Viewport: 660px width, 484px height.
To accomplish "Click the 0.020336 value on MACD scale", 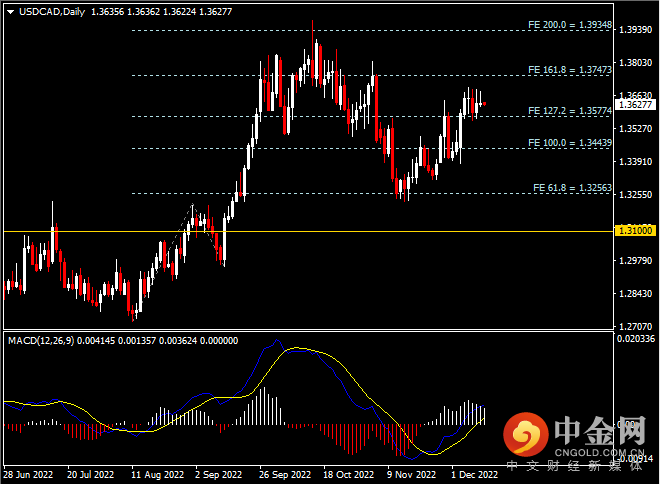I will 636,340.
